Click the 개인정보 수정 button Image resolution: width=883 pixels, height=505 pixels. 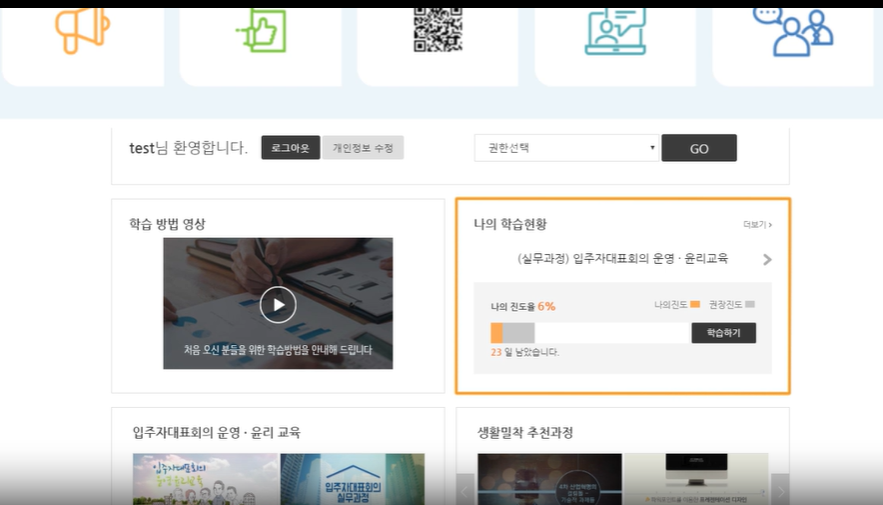(363, 148)
